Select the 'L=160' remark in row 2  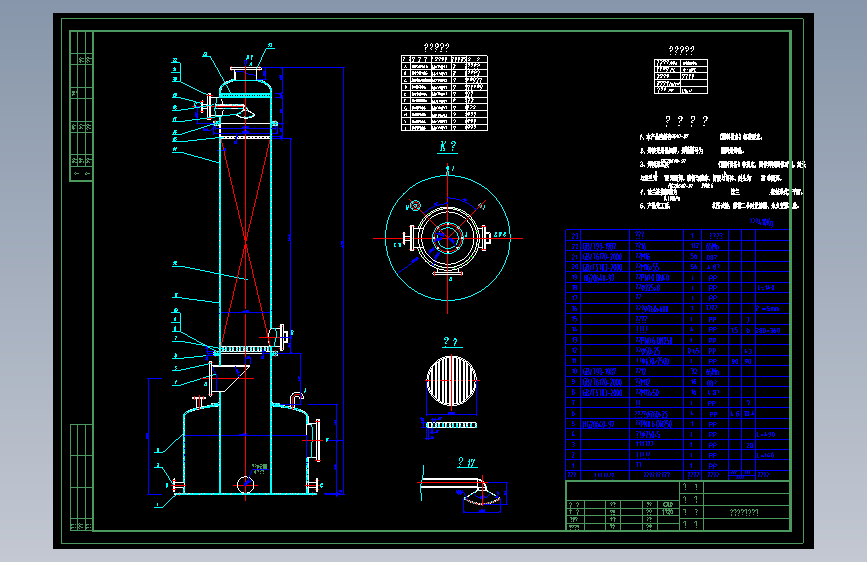pyautogui.click(x=765, y=455)
